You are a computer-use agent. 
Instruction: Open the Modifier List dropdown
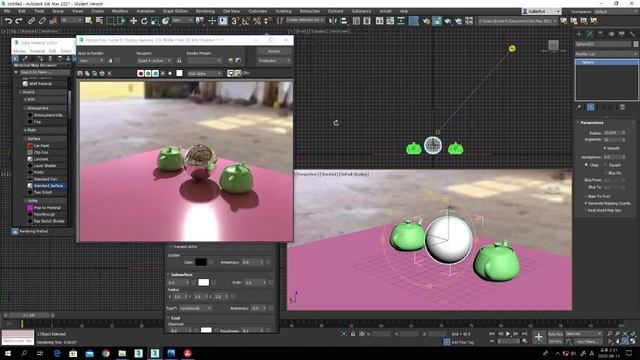pyautogui.click(x=606, y=54)
